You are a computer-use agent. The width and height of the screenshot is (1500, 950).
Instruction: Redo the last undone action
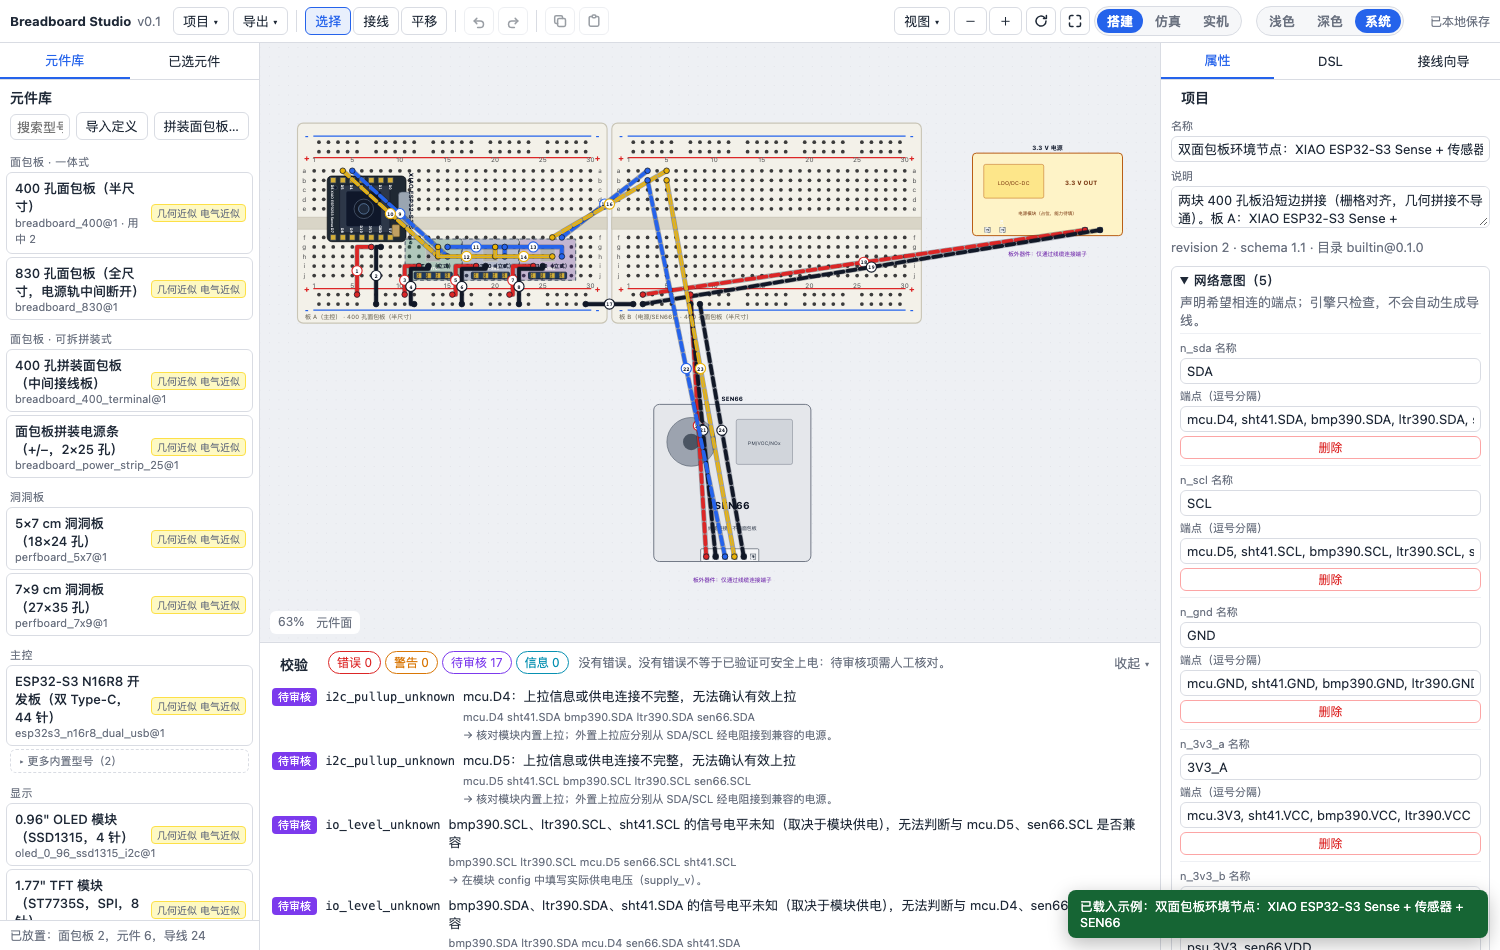[513, 21]
